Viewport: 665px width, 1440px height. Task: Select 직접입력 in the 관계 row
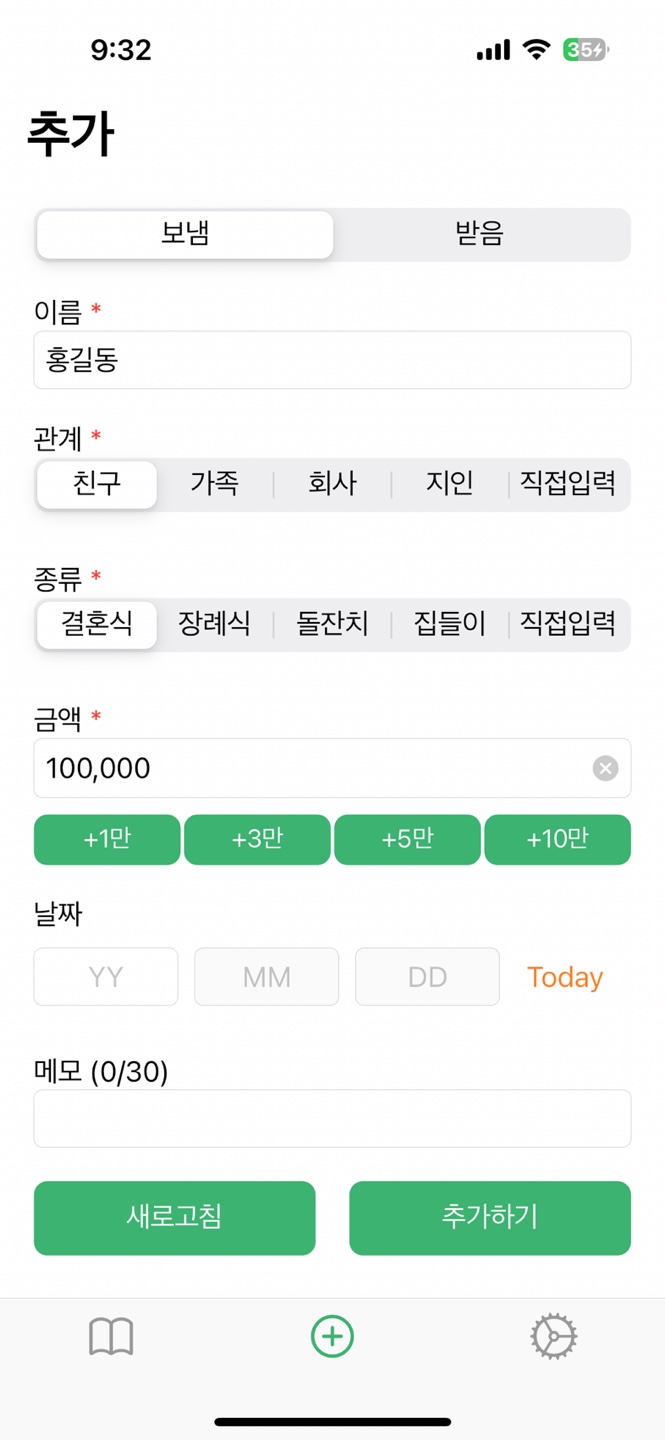pyautogui.click(x=568, y=485)
